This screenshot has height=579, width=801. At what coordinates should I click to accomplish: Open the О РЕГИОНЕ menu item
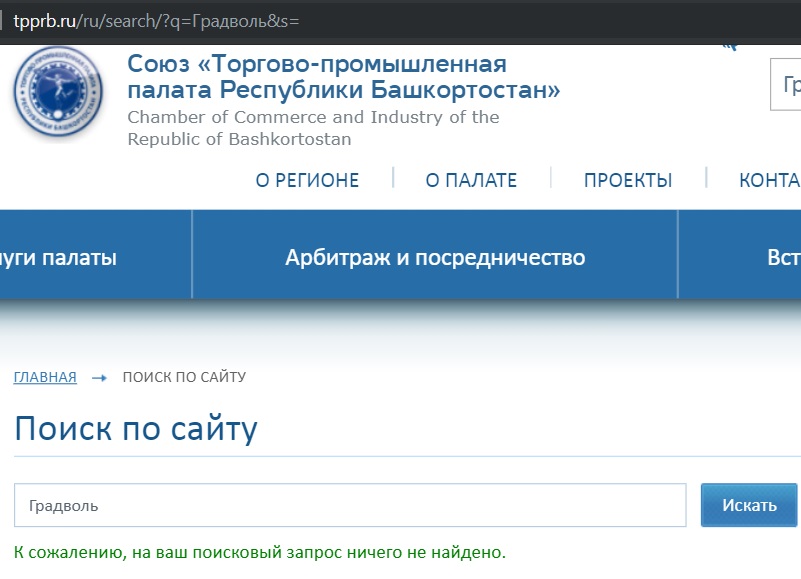coord(307,181)
